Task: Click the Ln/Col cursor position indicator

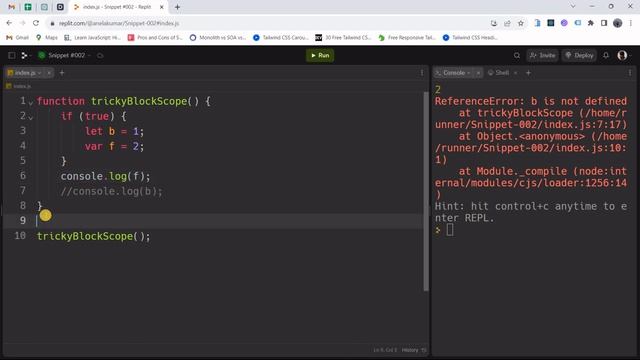Action: pyautogui.click(x=385, y=350)
